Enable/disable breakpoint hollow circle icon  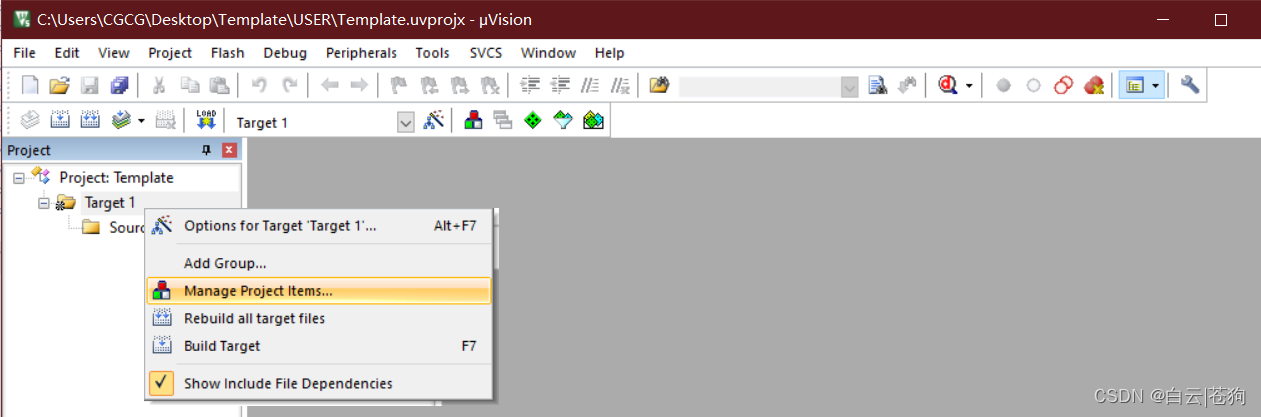tap(1034, 86)
